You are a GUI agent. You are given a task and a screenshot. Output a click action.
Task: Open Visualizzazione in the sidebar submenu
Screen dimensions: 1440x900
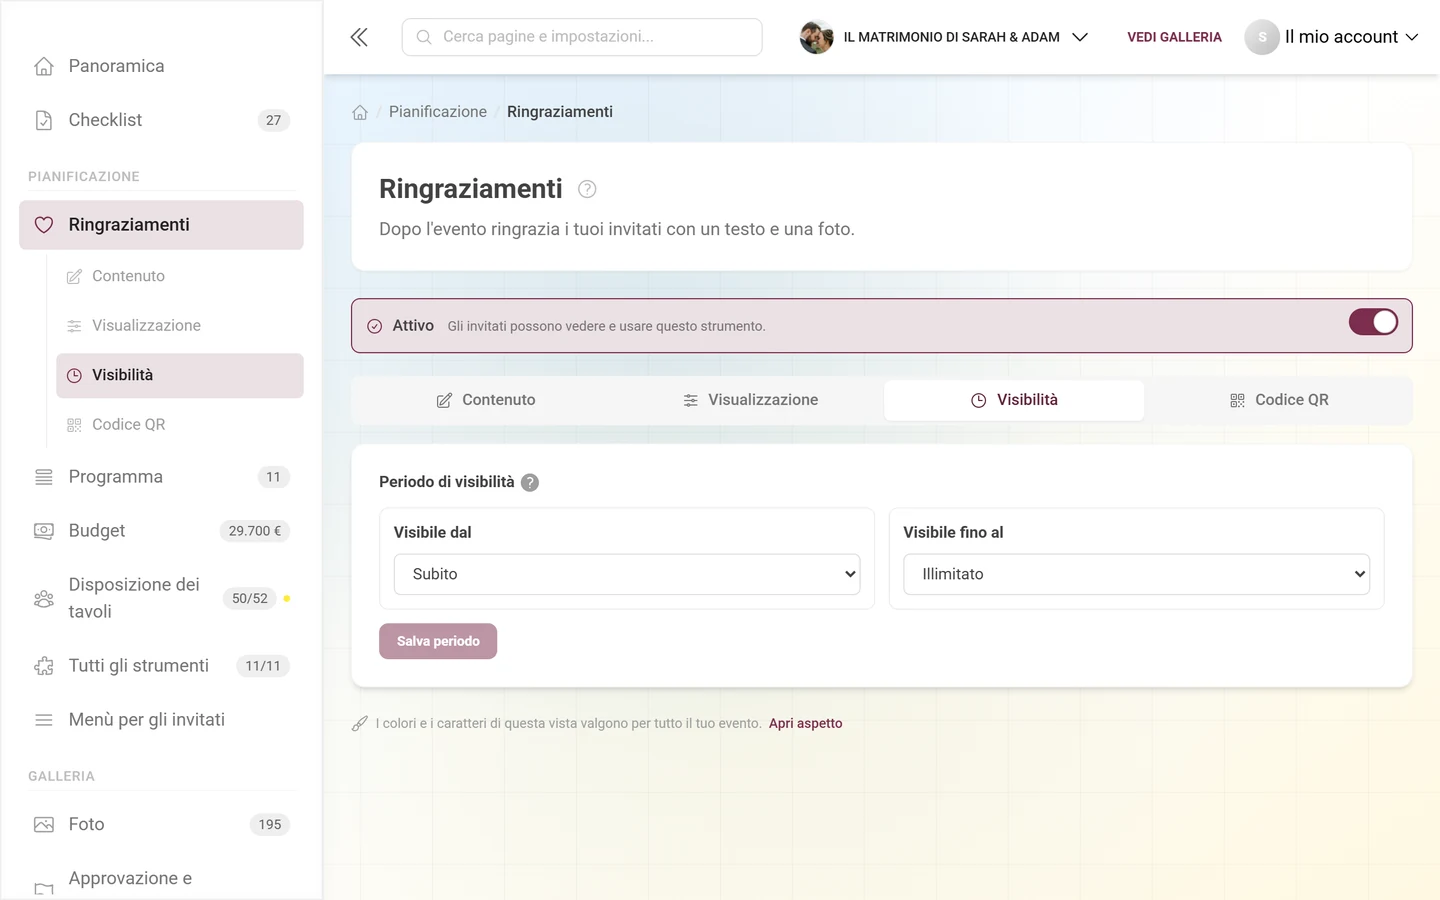180,325
